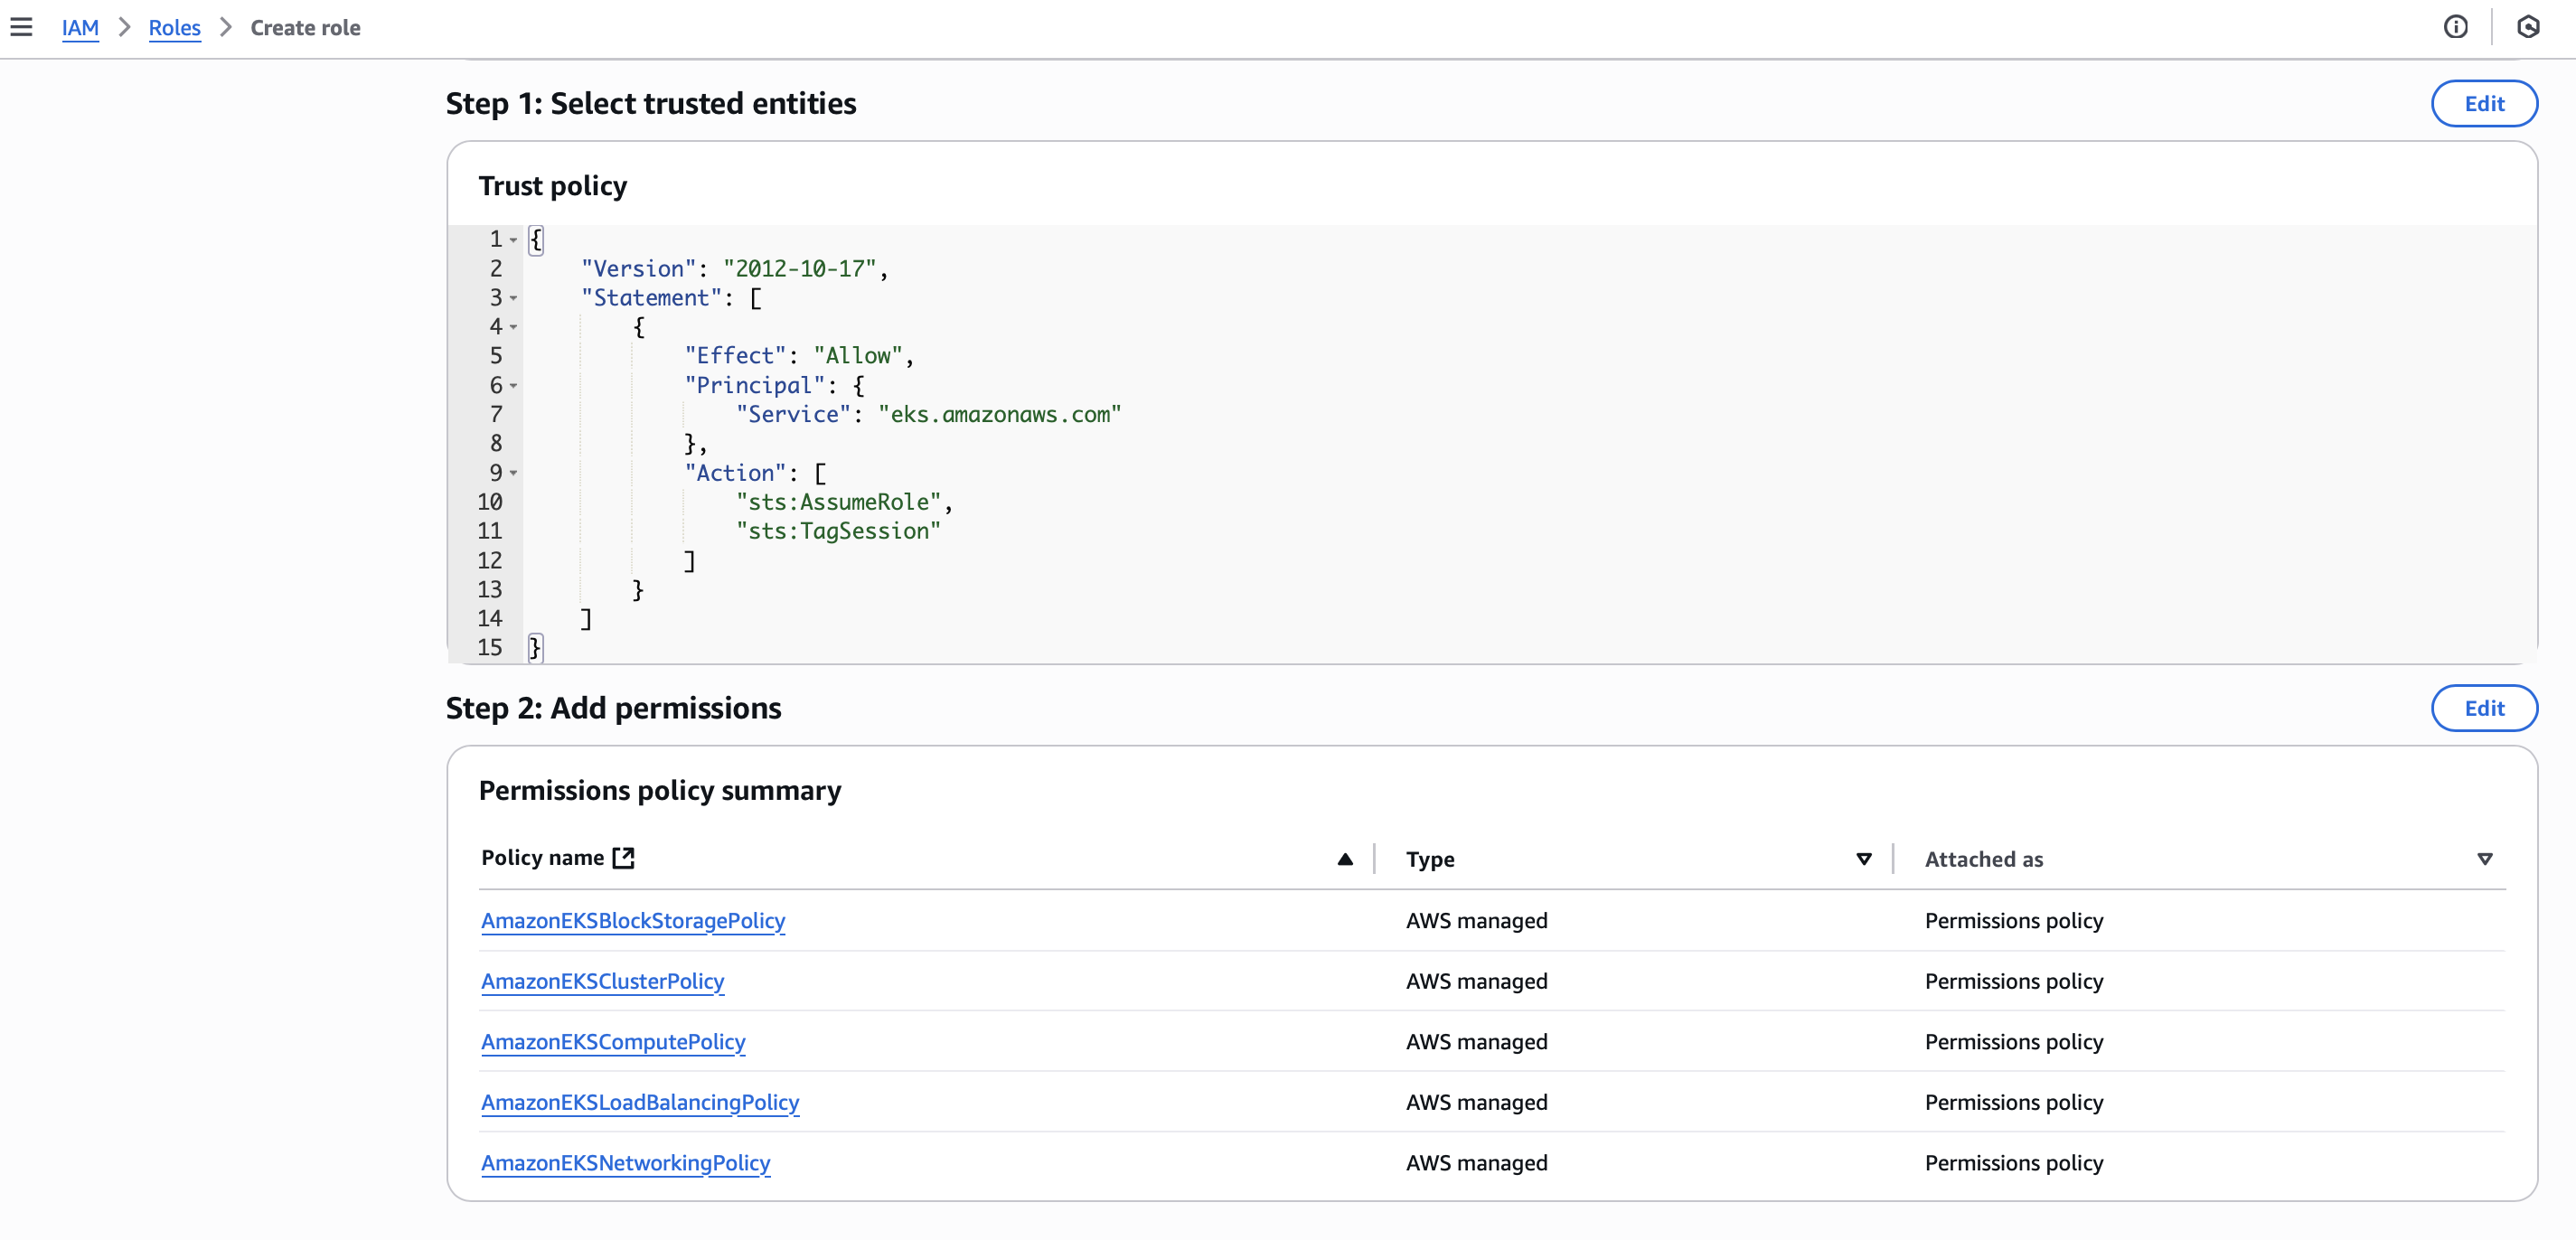Click "eks.amazonaws.com" in the trust policy
The height and width of the screenshot is (1240, 2576).
coord(999,414)
